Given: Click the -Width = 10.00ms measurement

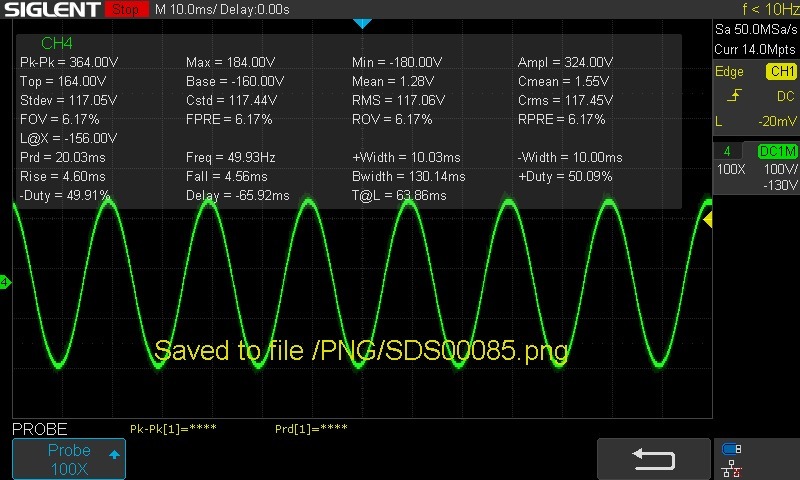Looking at the screenshot, I should 570,157.
